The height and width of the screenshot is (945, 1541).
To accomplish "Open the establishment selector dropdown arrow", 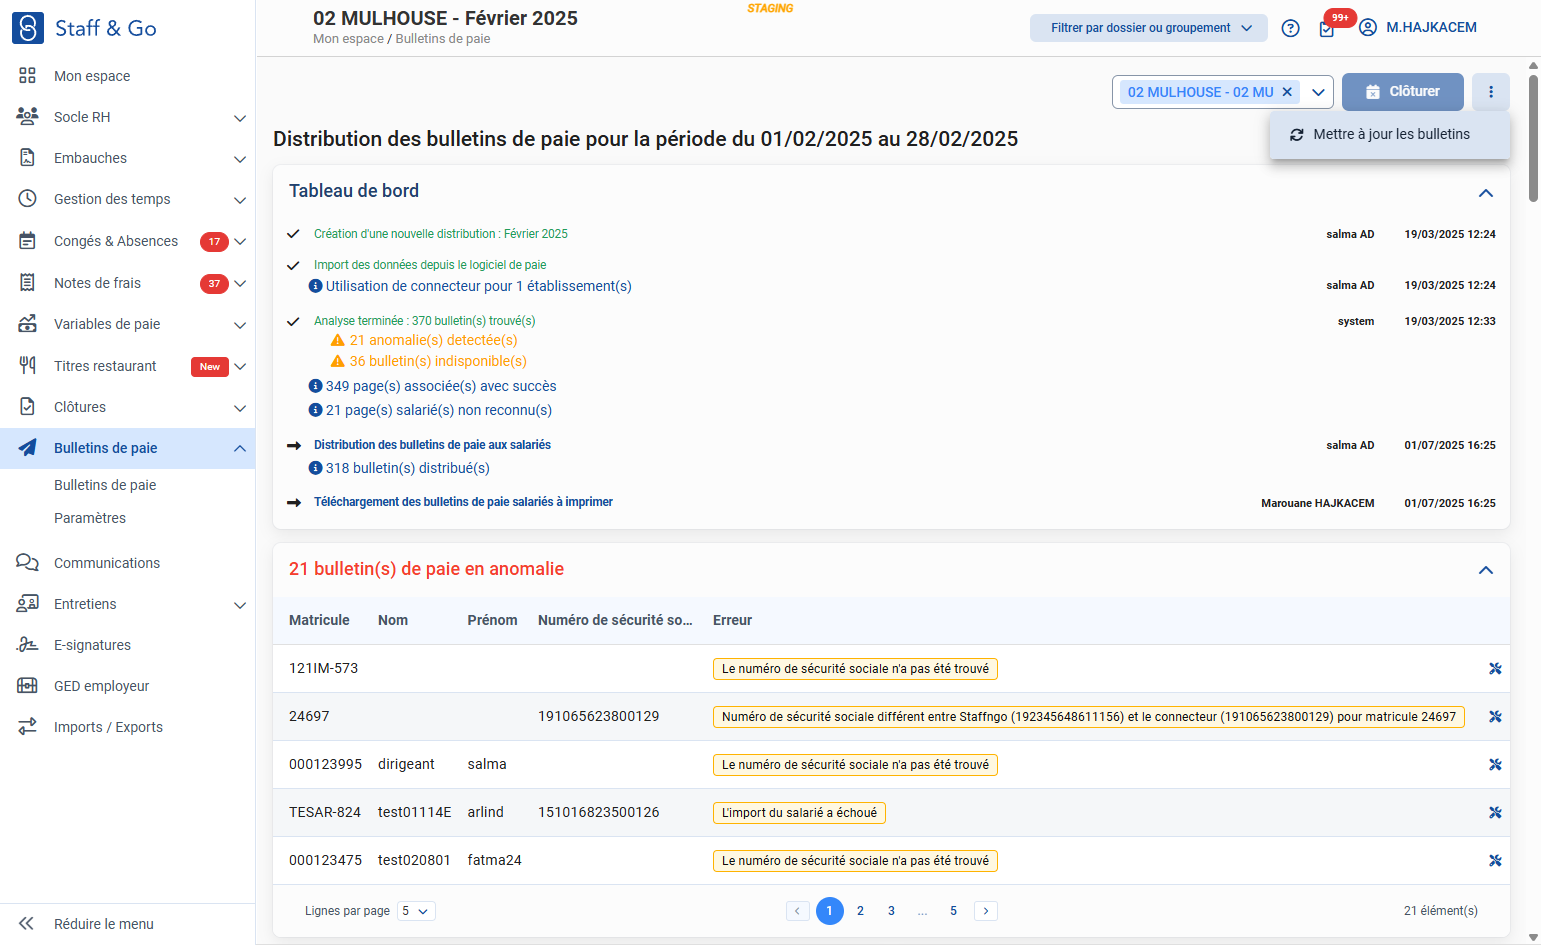I will click(x=1318, y=92).
